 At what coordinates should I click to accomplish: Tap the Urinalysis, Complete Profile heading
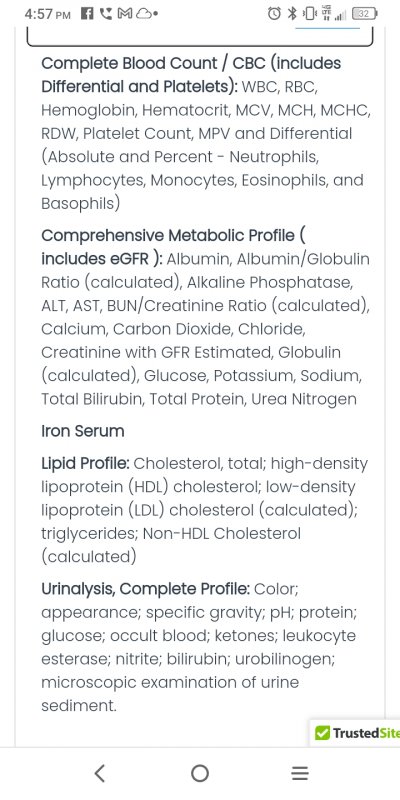pos(145,589)
